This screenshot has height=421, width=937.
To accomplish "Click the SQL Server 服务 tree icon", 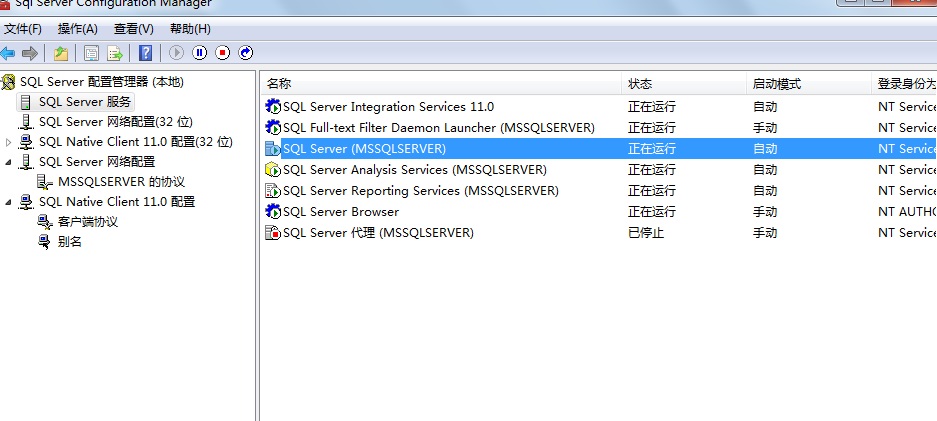I will [x=26, y=102].
